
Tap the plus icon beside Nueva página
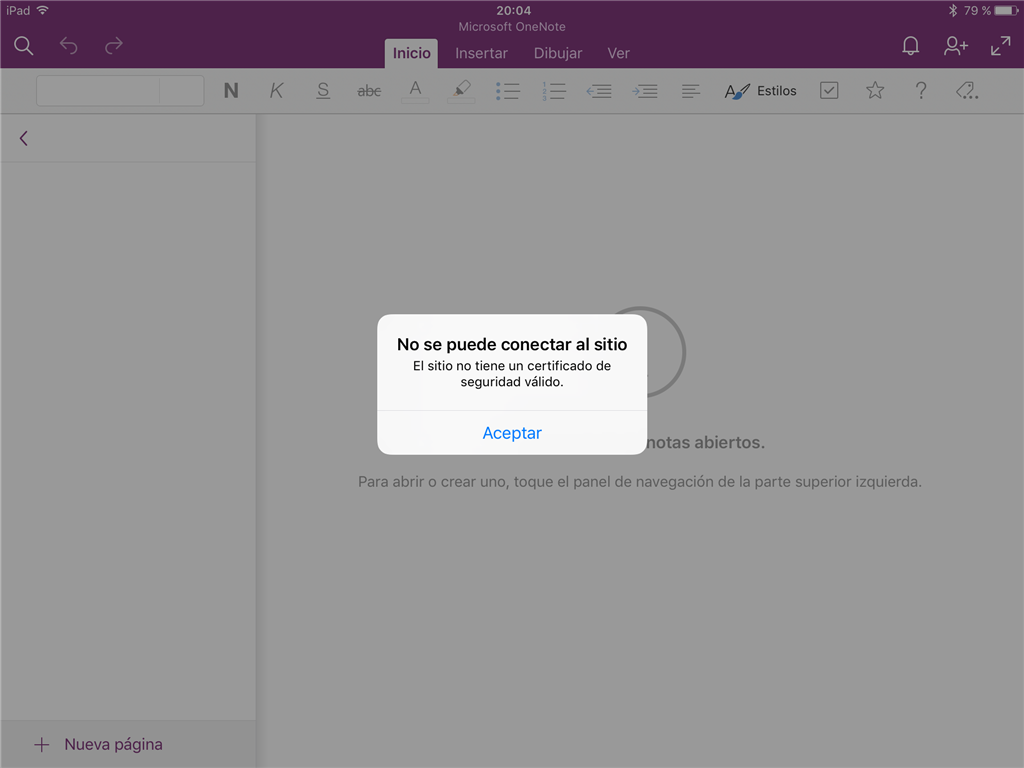42,744
